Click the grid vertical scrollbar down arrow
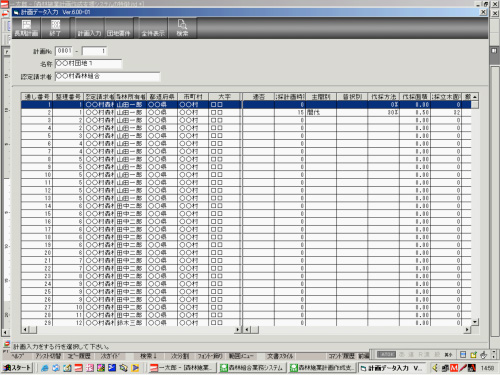 (475, 322)
